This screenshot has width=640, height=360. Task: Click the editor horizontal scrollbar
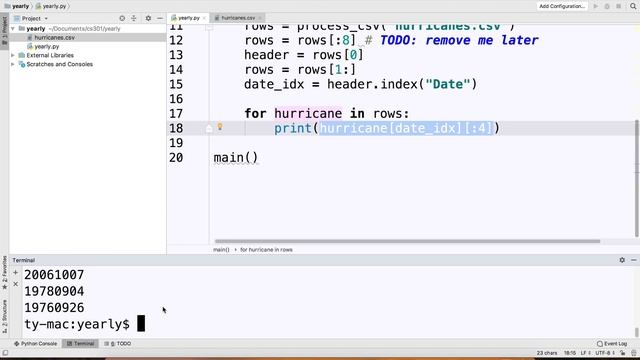pyautogui.click(x=407, y=241)
